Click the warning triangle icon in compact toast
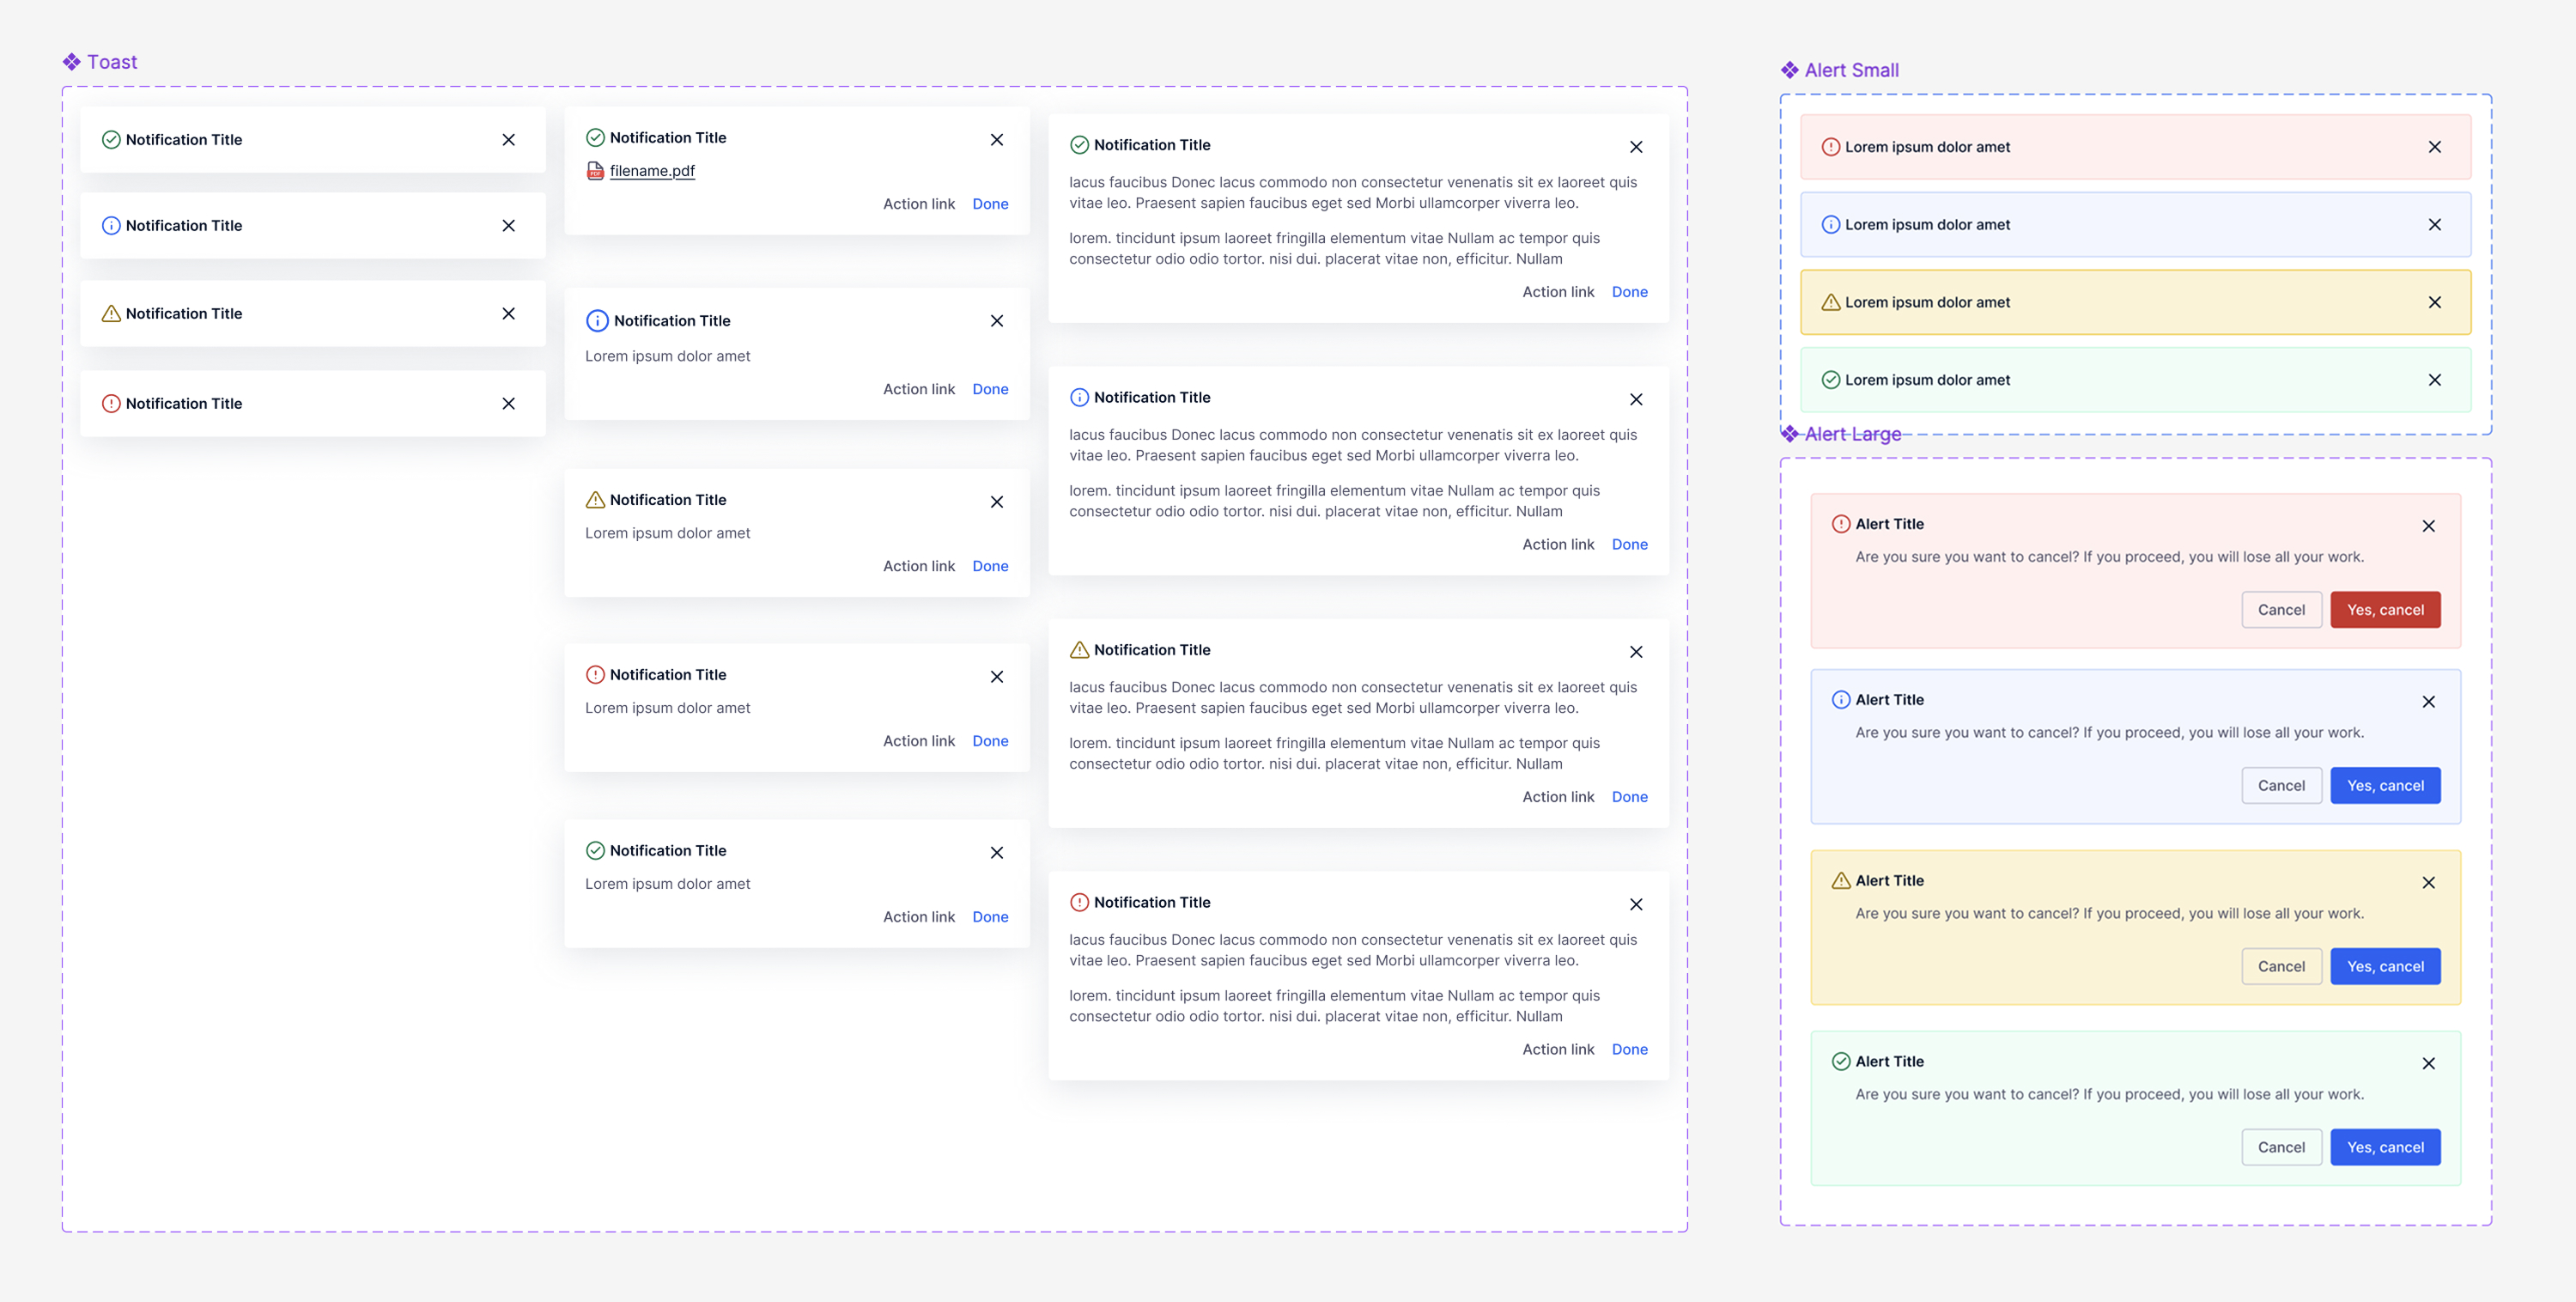2576x1302 pixels. (x=111, y=314)
